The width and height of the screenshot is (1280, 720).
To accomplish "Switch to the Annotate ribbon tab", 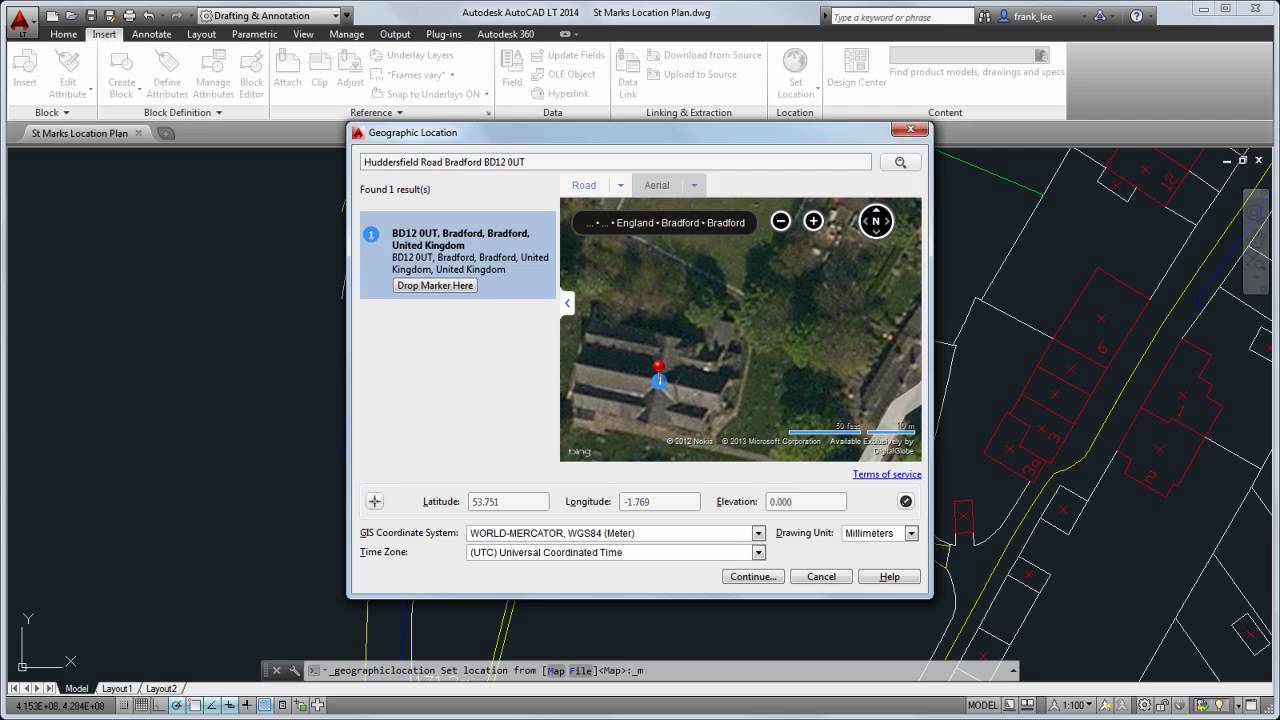I will point(151,34).
